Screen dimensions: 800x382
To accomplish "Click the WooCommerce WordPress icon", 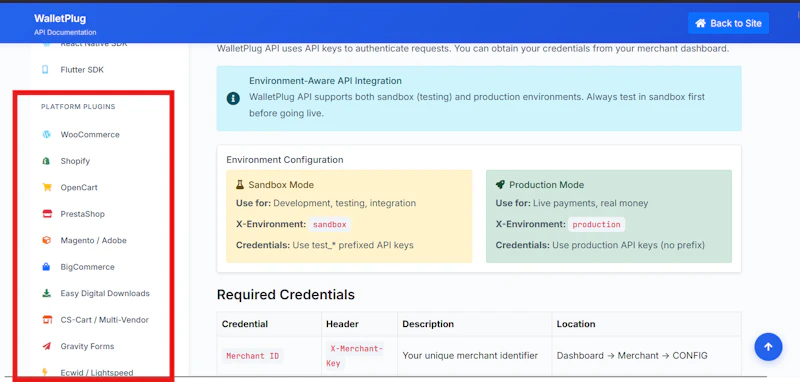I will (x=46, y=135).
